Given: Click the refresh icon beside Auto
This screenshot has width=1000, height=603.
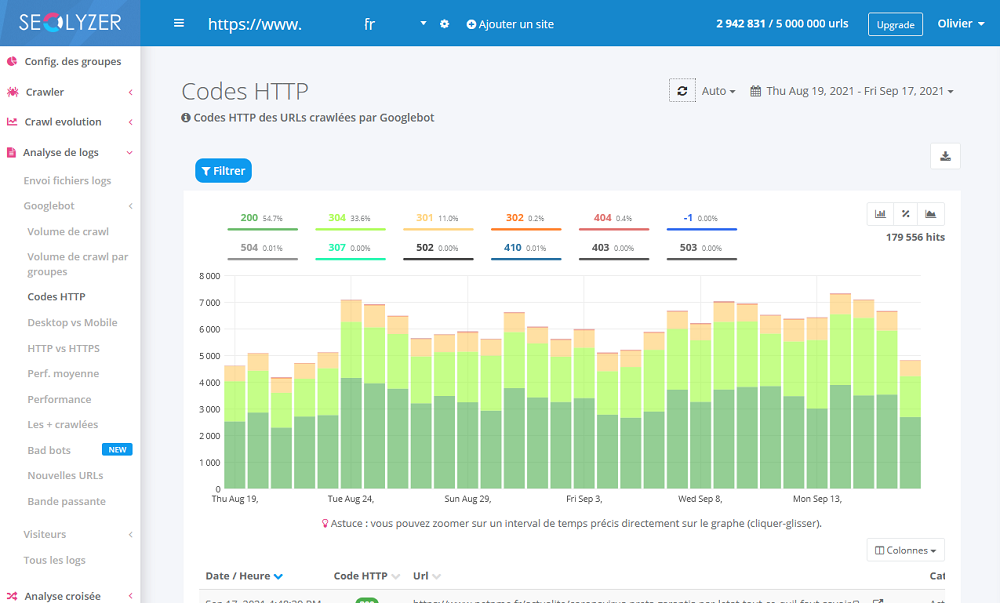Looking at the screenshot, I should [x=682, y=91].
